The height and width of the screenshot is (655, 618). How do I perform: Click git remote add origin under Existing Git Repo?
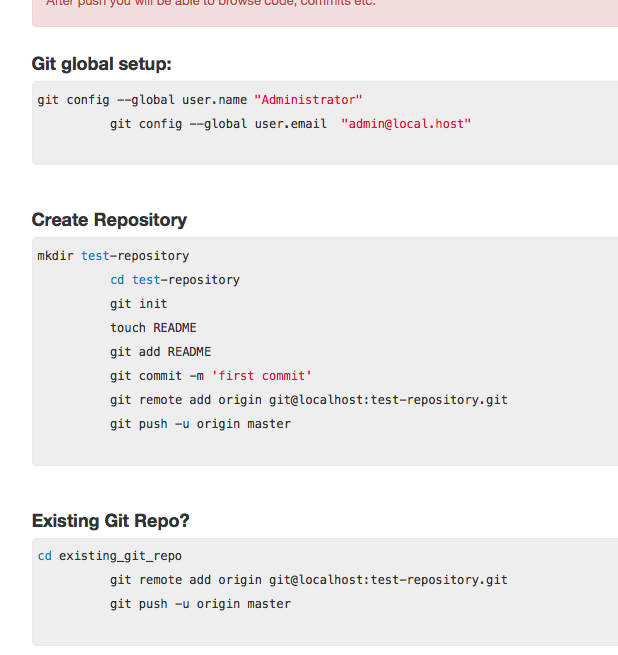pyautogui.click(x=309, y=580)
